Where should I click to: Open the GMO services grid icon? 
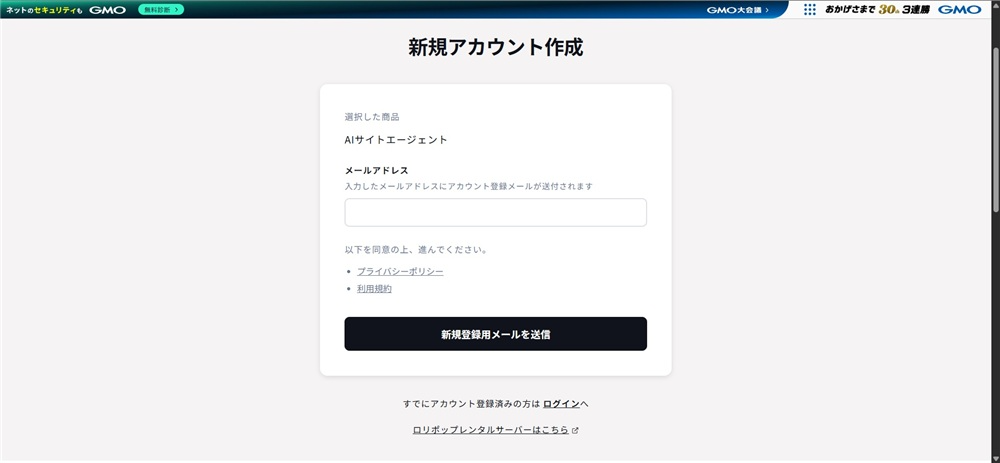tap(810, 10)
